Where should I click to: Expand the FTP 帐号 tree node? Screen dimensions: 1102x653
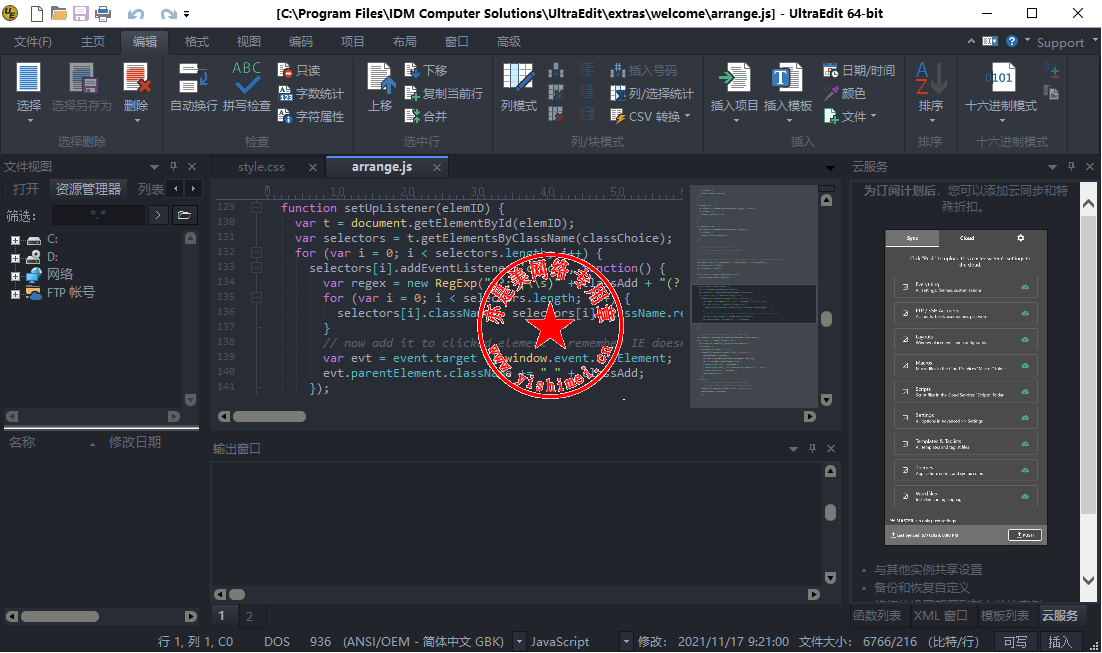[x=15, y=294]
